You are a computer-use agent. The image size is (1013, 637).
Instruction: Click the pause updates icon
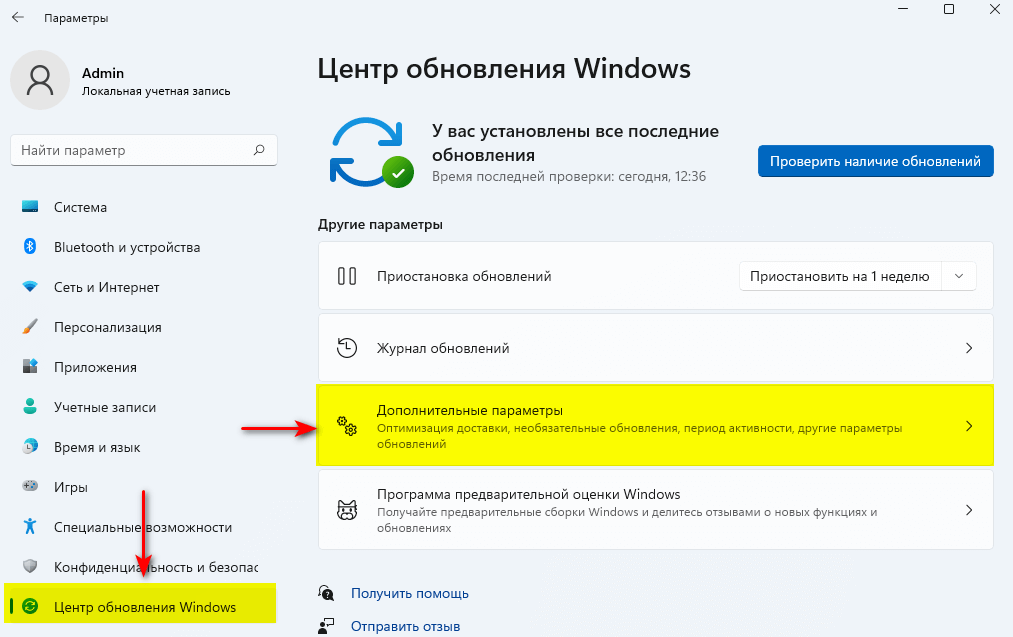click(x=347, y=276)
